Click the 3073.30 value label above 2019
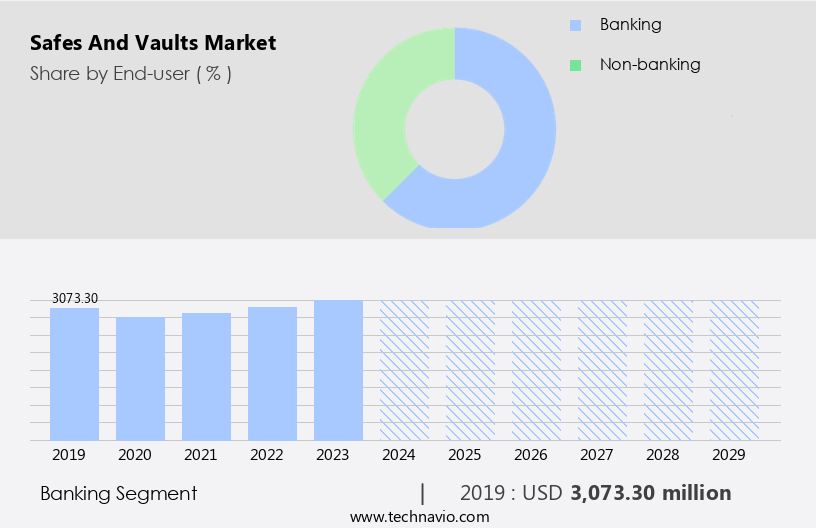816x528 pixels. pos(75,299)
